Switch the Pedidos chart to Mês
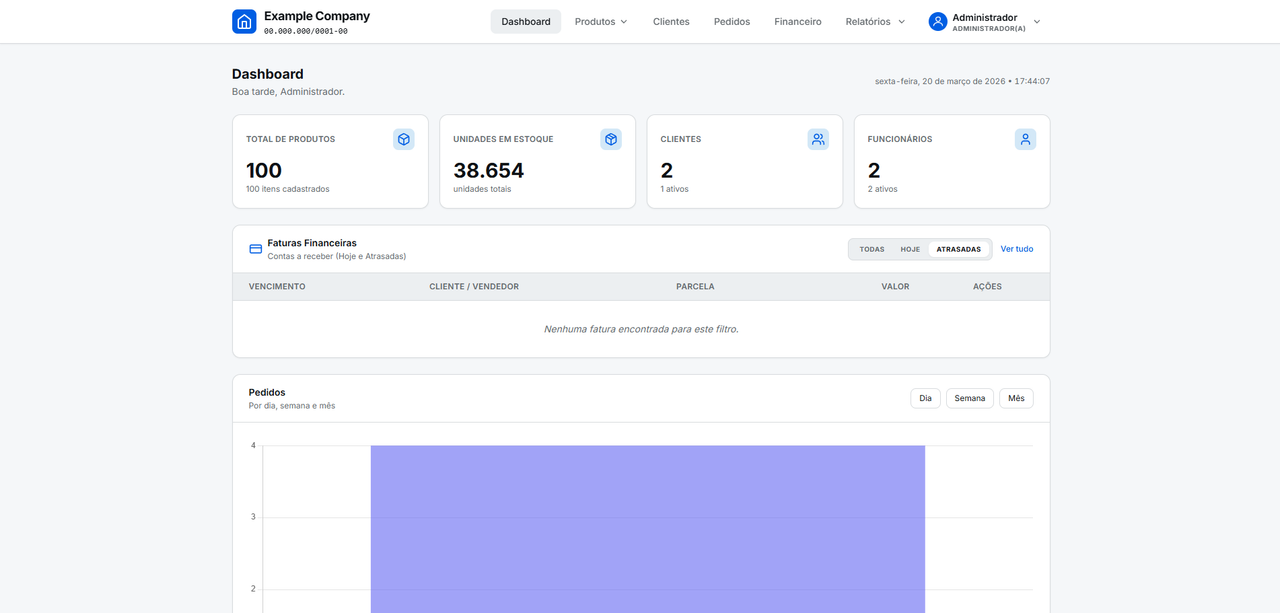 click(1016, 398)
